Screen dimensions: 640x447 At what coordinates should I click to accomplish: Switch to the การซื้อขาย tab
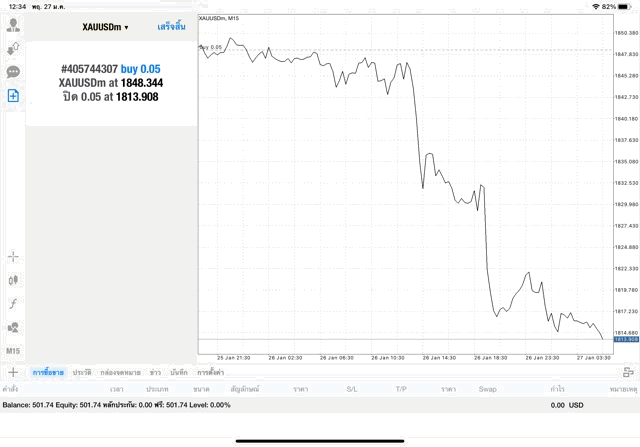point(48,372)
